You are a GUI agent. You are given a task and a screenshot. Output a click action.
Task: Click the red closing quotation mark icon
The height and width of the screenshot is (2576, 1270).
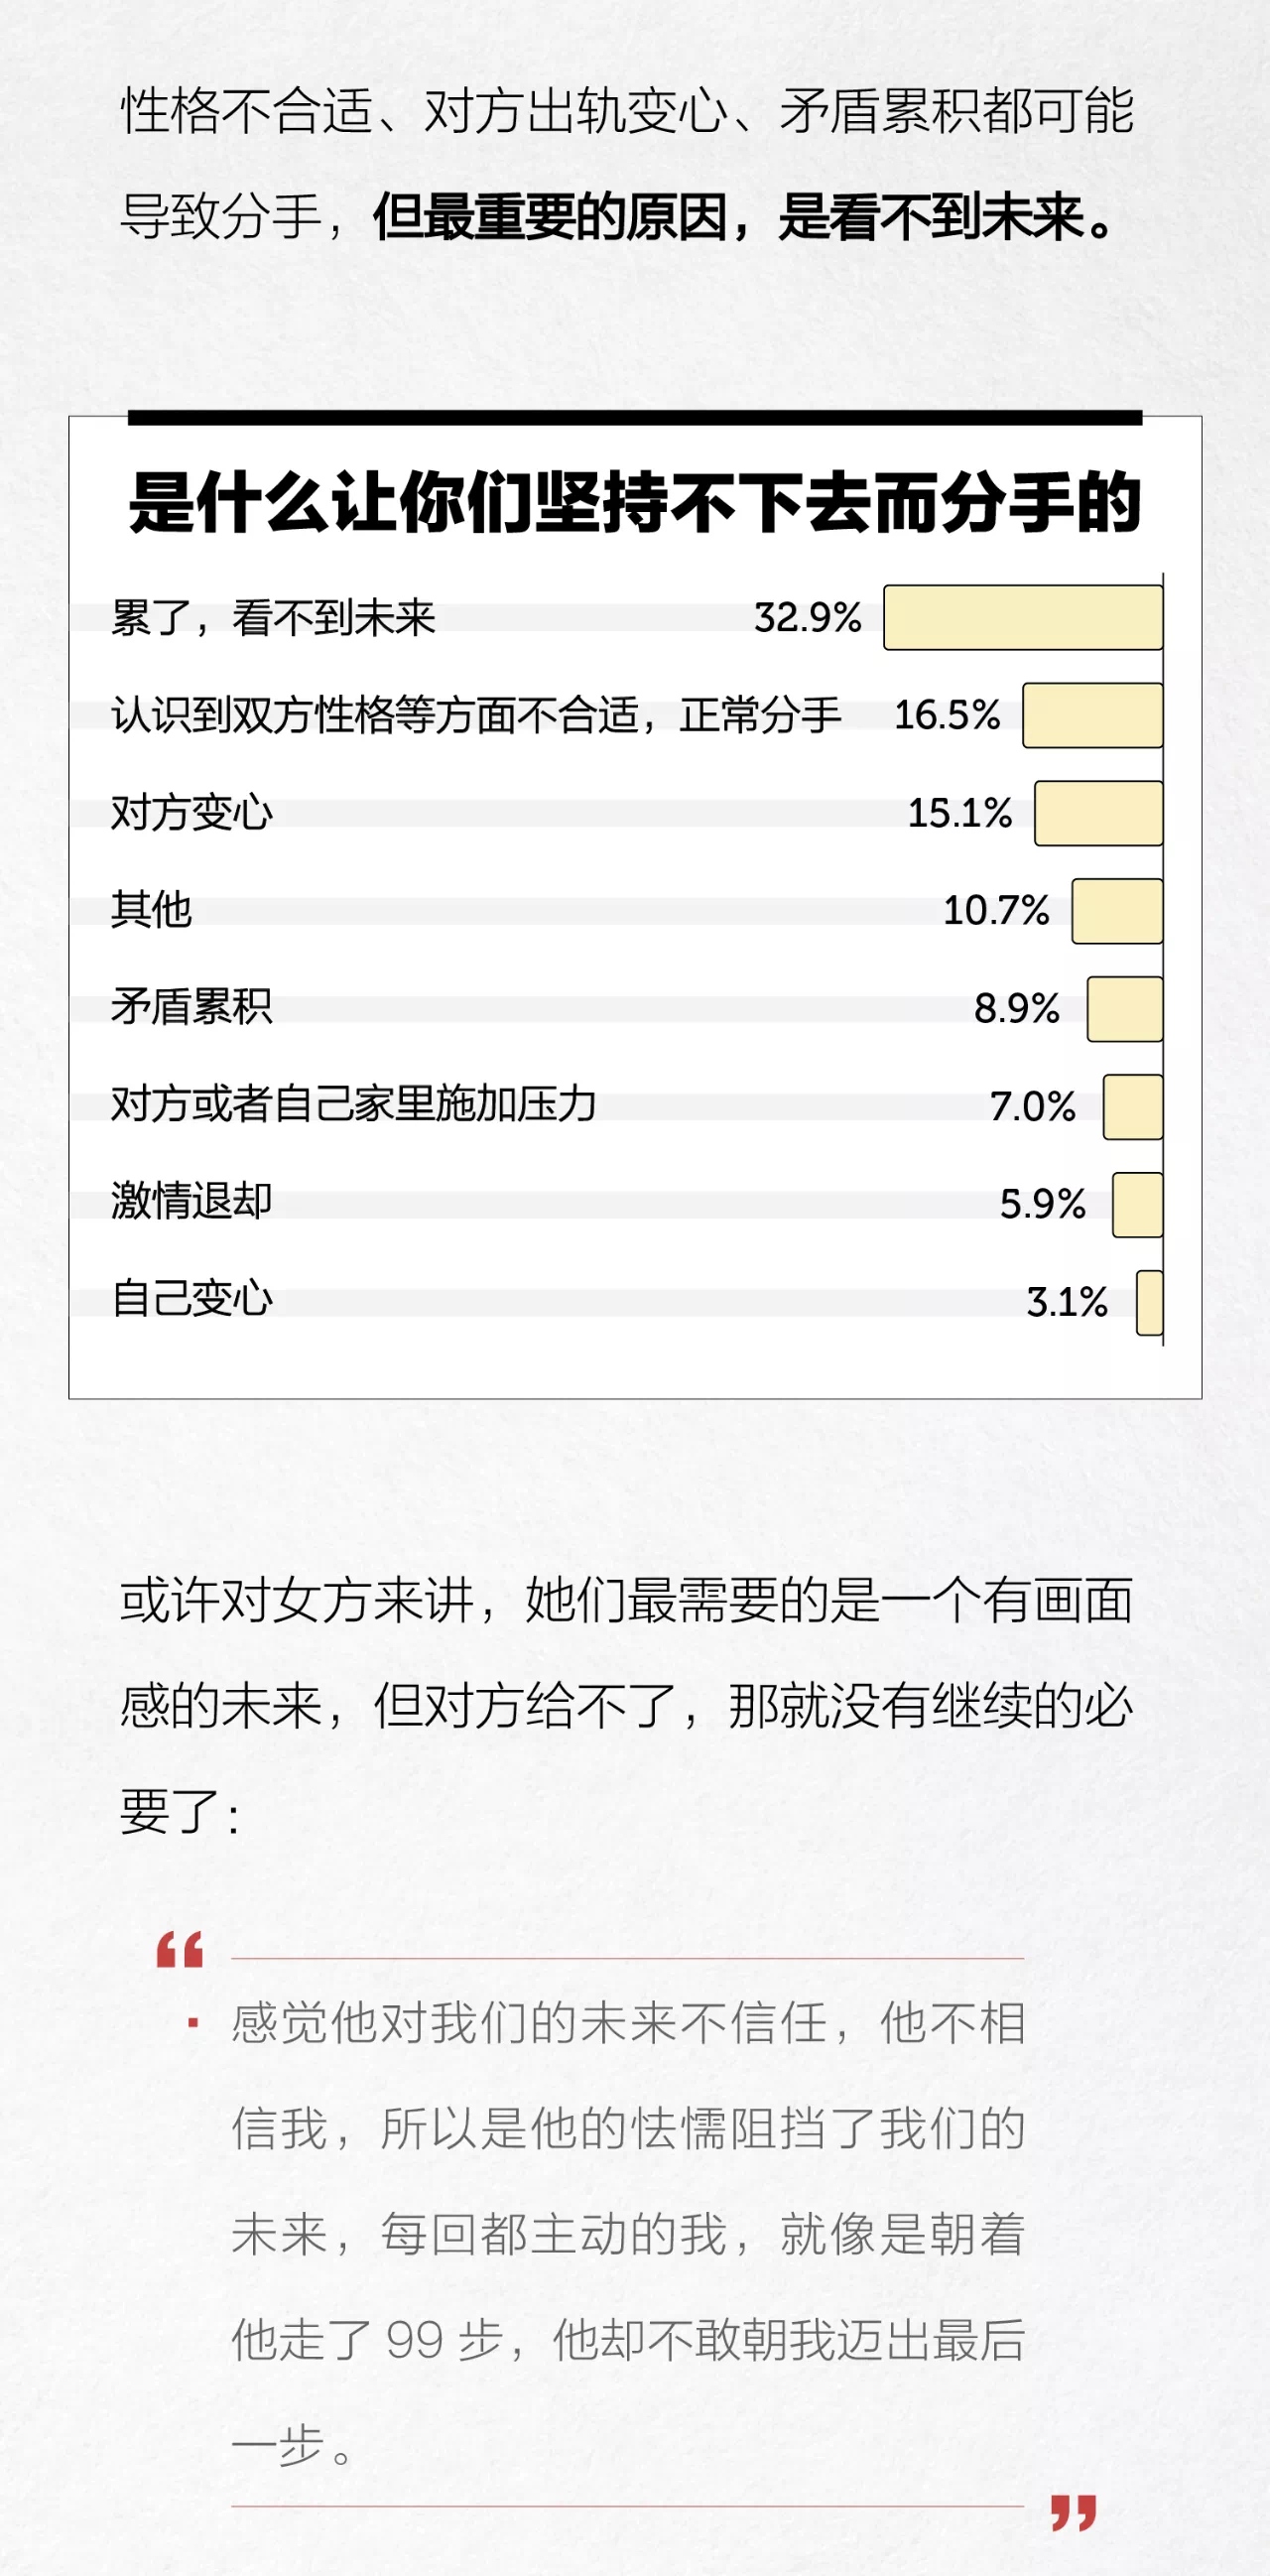(1073, 2512)
